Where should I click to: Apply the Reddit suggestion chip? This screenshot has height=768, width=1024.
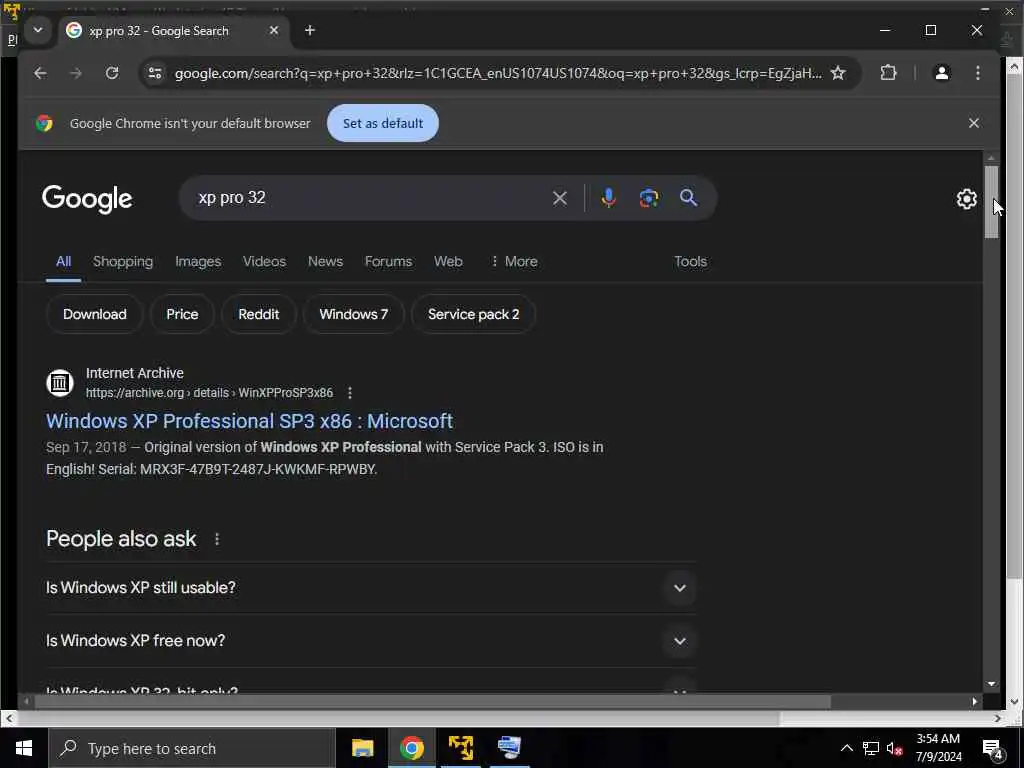tap(259, 314)
